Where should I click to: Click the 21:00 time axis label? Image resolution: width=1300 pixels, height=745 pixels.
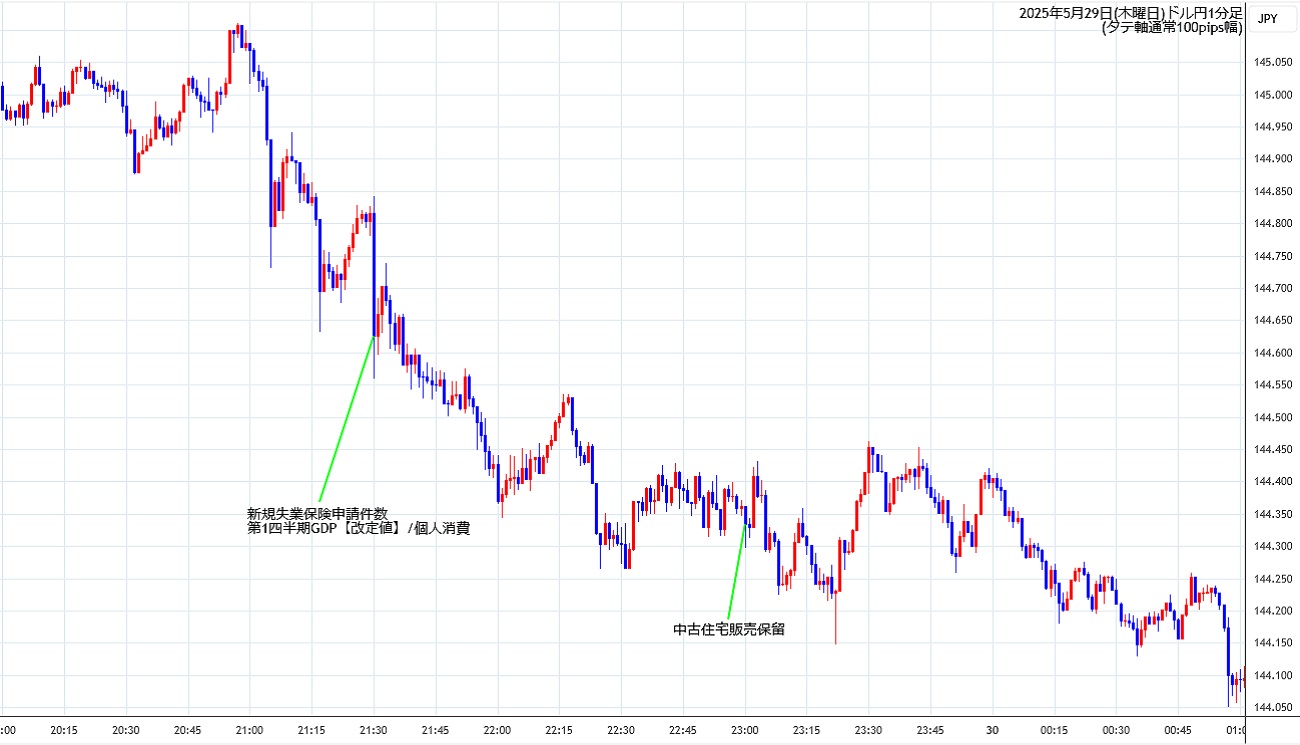(x=249, y=730)
